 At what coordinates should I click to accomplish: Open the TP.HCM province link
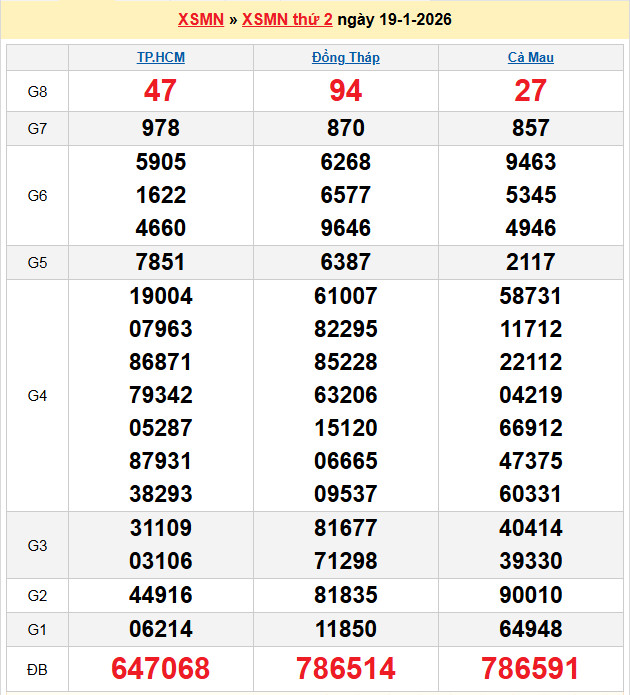click(160, 58)
